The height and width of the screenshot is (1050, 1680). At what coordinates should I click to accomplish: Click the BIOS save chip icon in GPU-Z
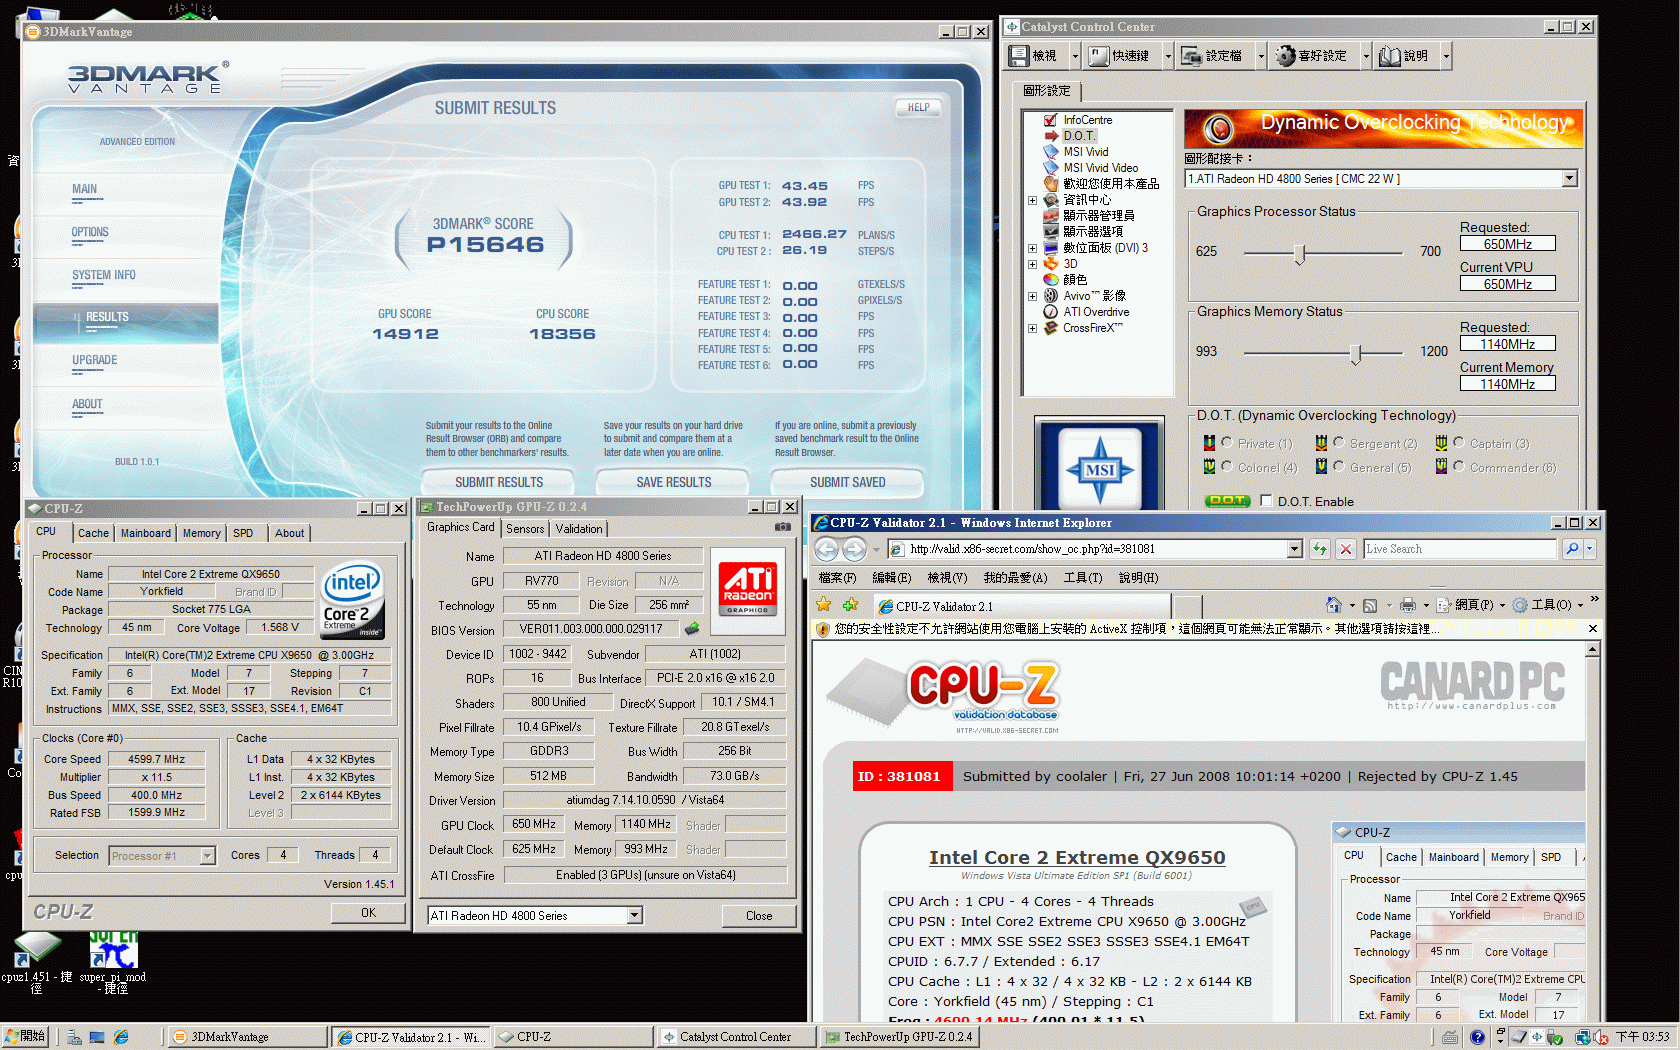coord(691,629)
